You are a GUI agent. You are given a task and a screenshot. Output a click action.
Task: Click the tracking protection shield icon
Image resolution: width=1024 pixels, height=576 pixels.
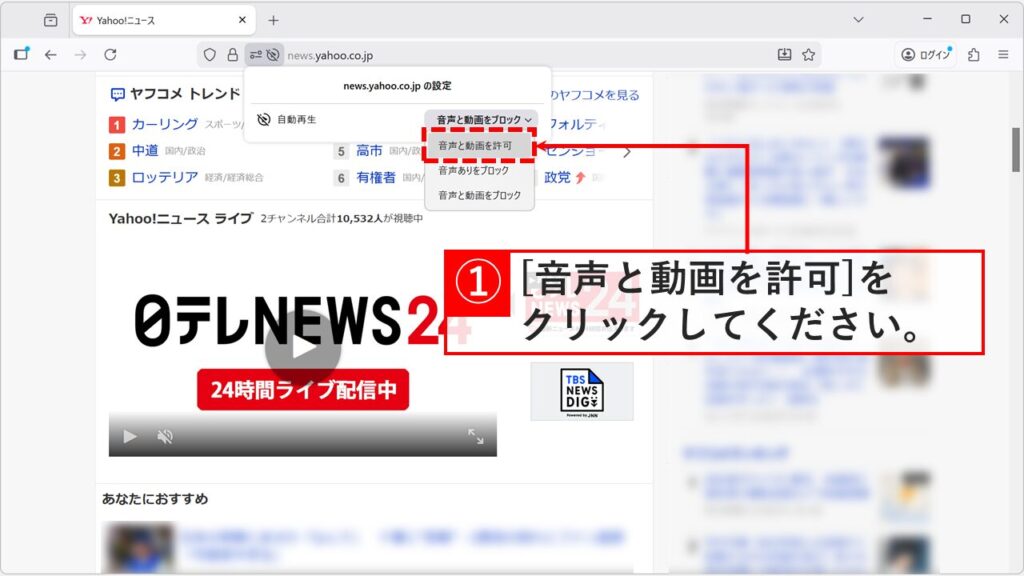pos(210,55)
